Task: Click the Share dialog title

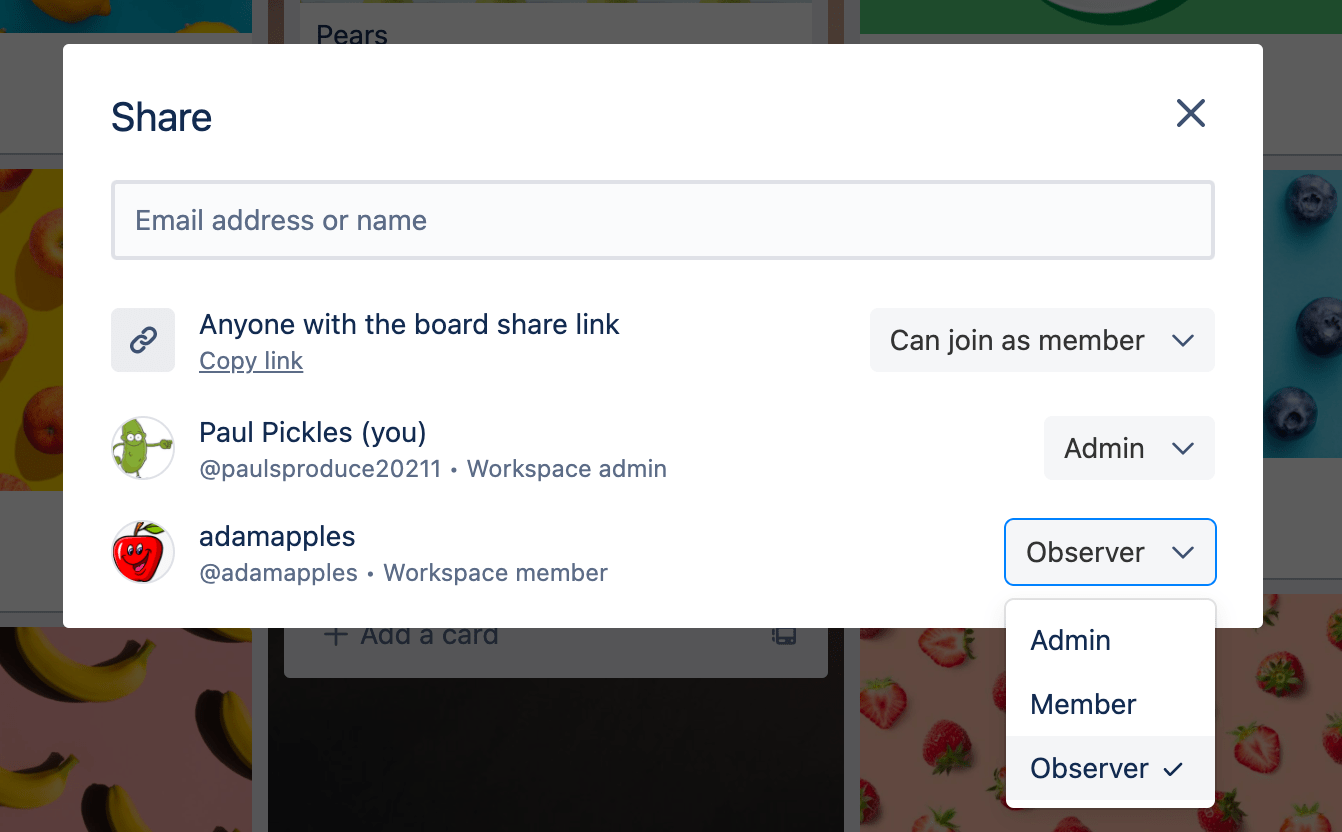Action: [x=161, y=117]
